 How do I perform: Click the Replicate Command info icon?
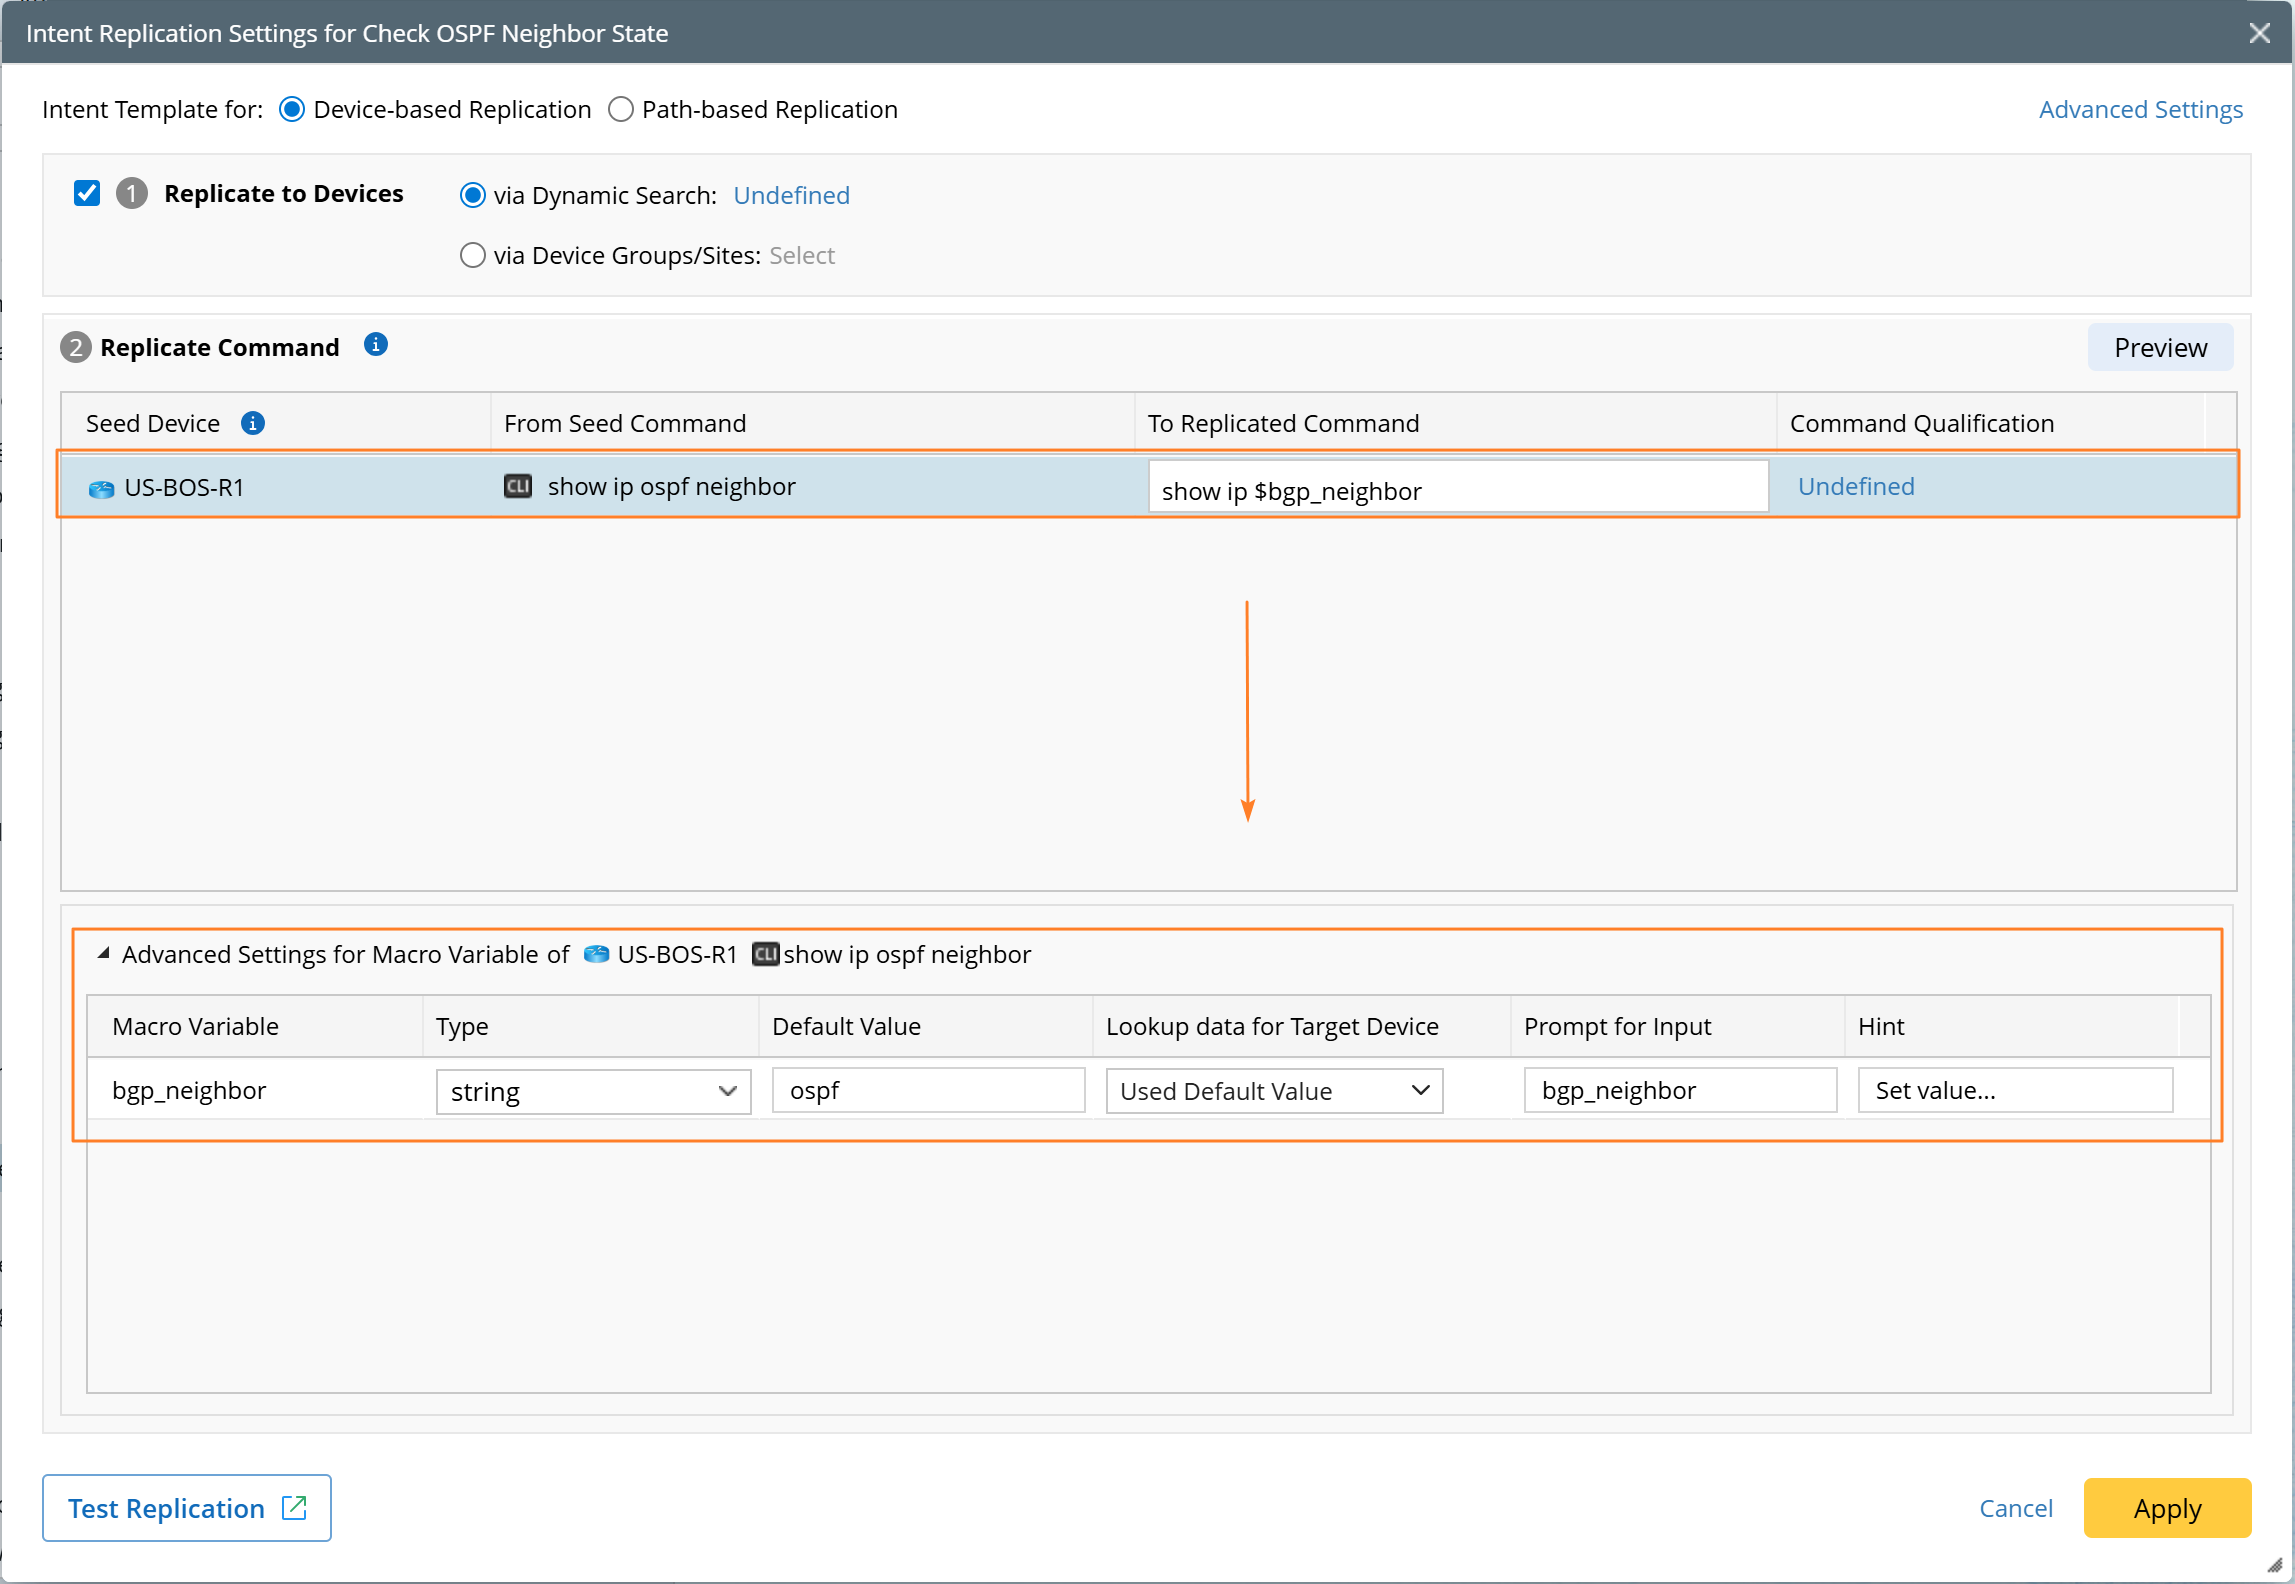(376, 345)
